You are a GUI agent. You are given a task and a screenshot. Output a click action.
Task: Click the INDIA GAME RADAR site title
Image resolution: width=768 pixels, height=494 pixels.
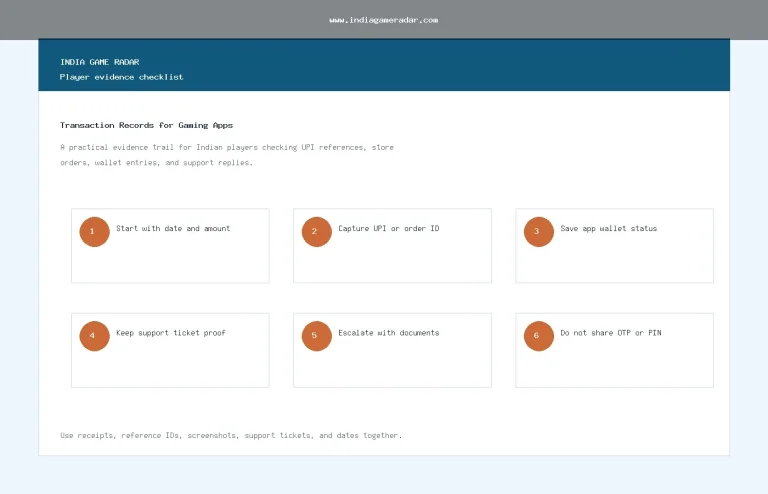pos(99,62)
